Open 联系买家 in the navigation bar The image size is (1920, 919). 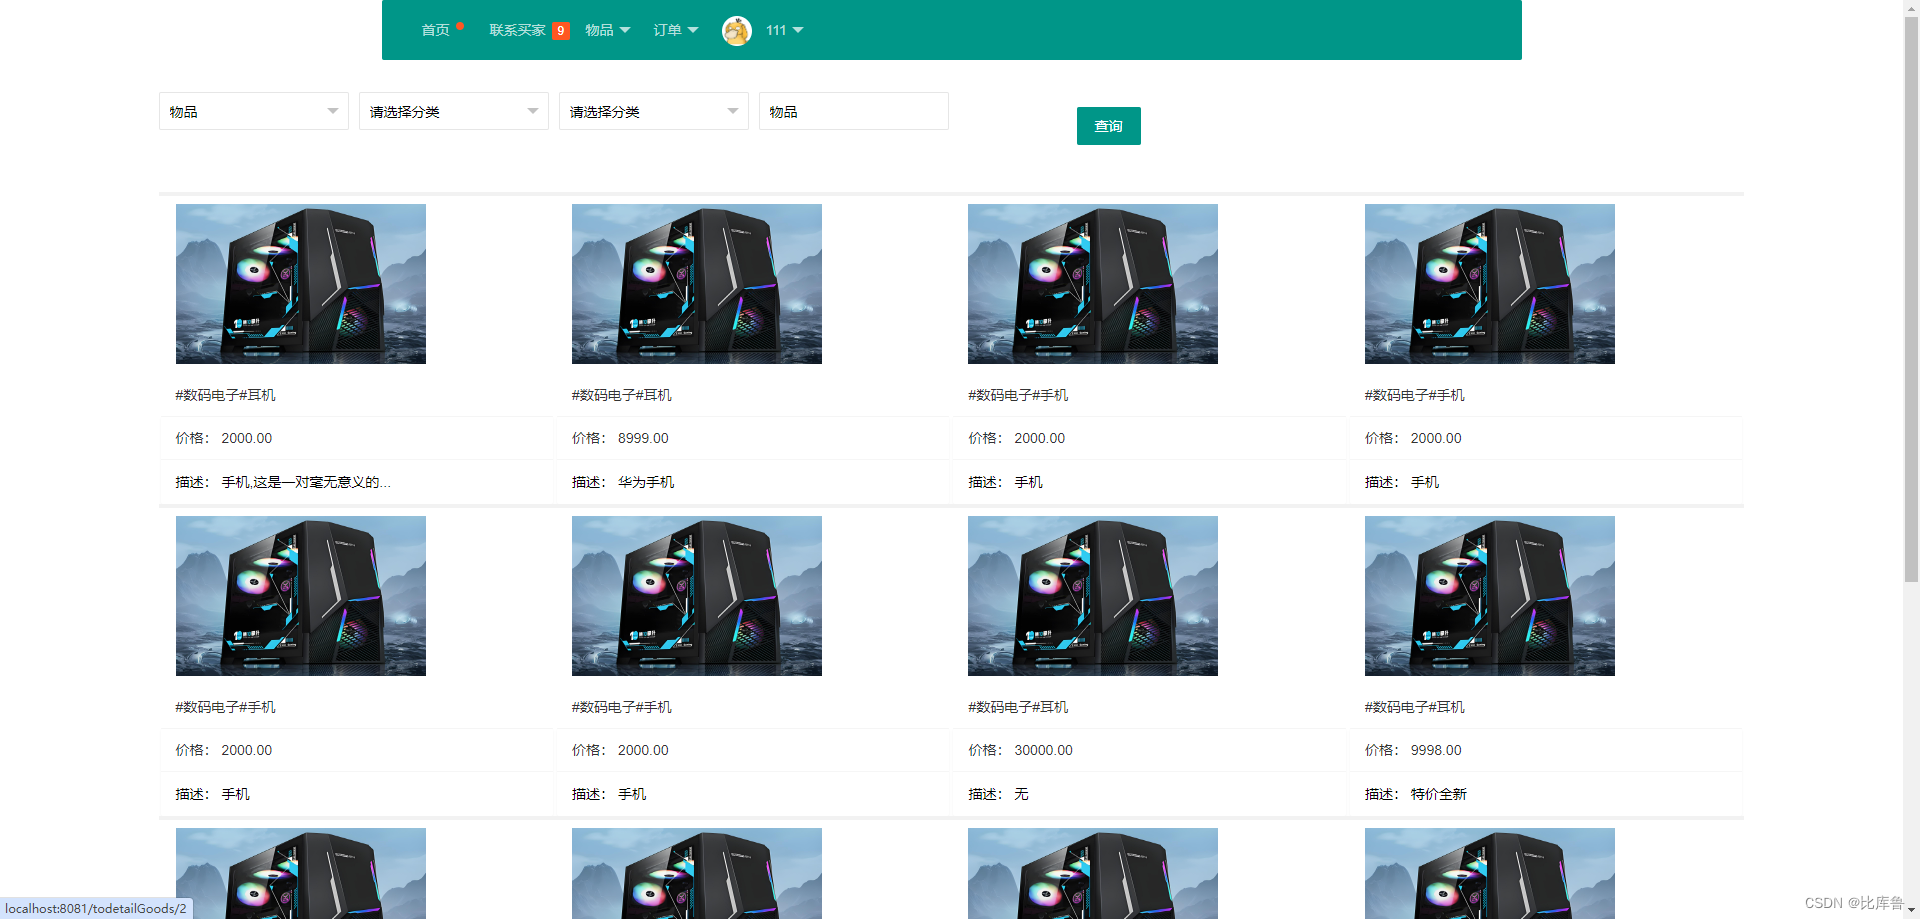pos(517,30)
